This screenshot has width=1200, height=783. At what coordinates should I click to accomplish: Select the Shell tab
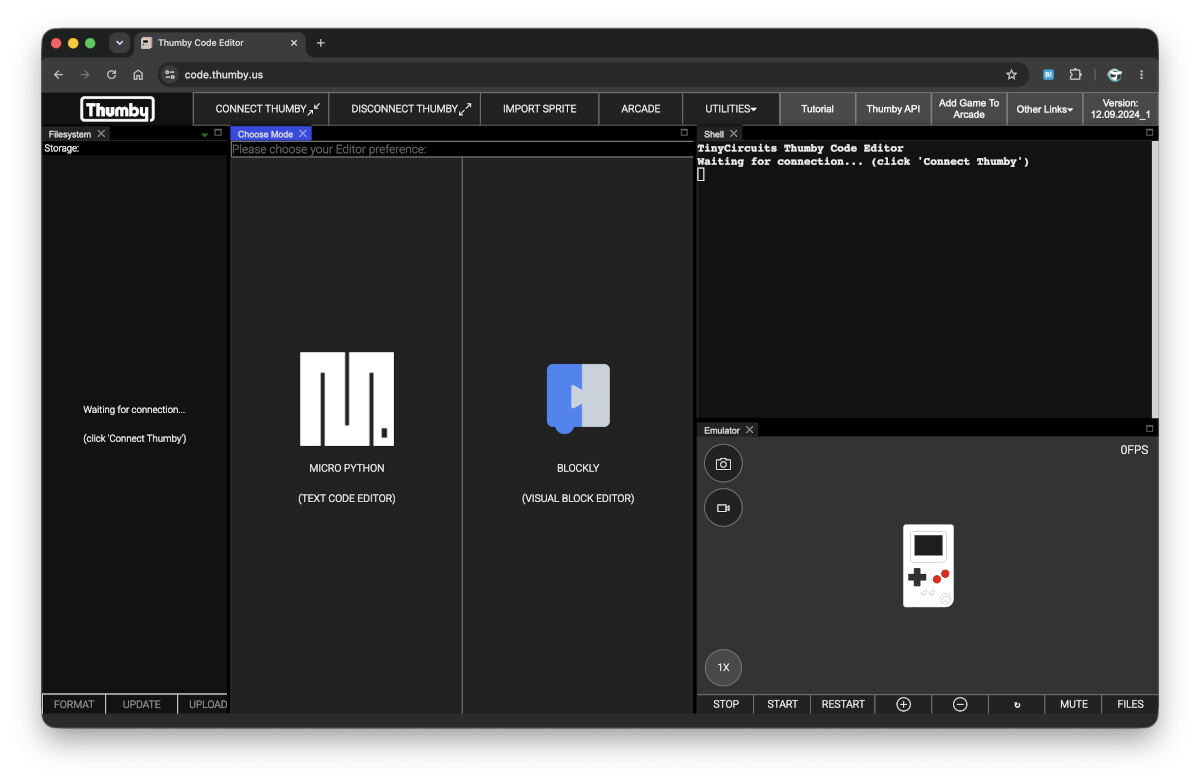point(714,134)
